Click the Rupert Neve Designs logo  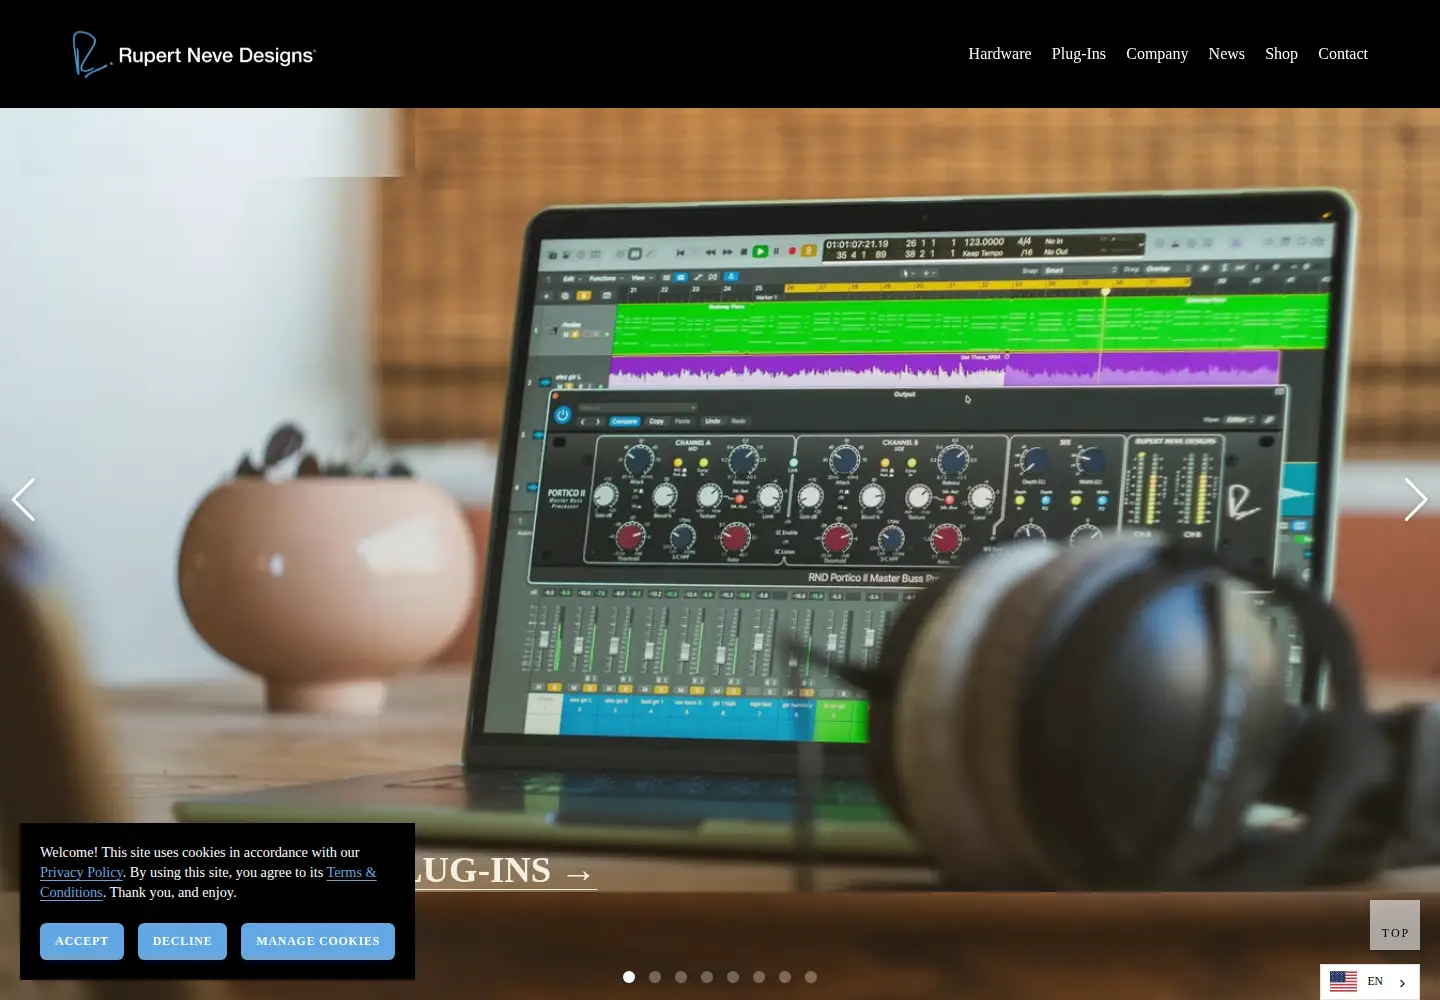point(194,54)
